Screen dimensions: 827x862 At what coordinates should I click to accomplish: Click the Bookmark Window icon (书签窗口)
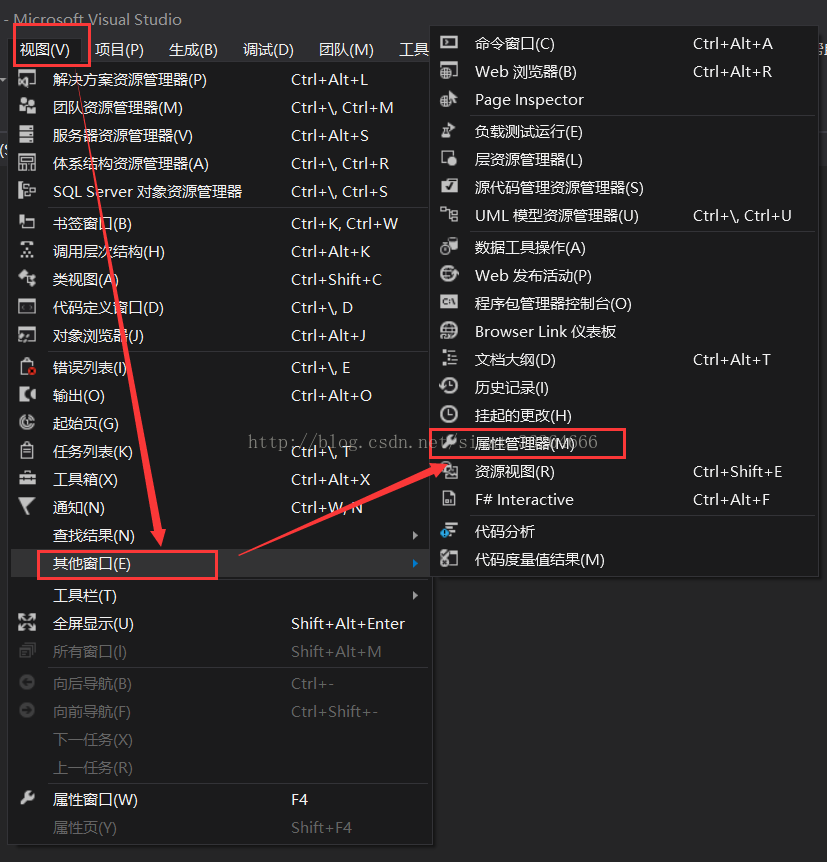[27, 223]
